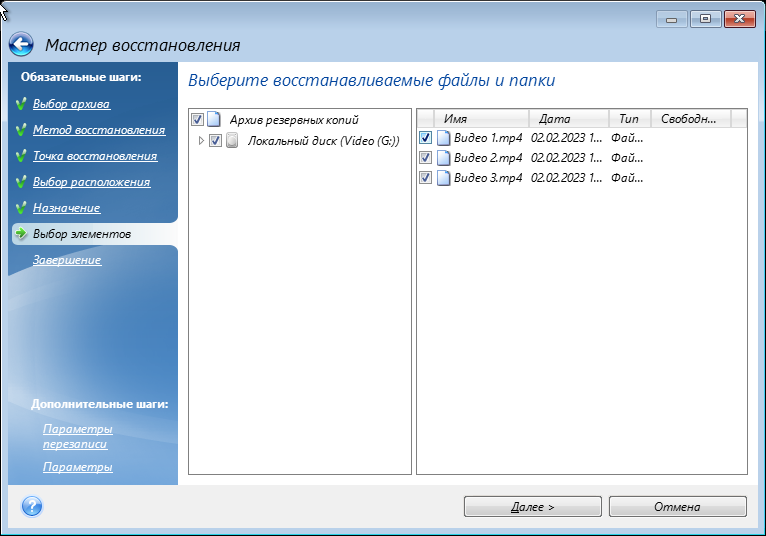The width and height of the screenshot is (766, 536).
Task: Open the Параметры перезаписи optional step
Action: (77, 436)
